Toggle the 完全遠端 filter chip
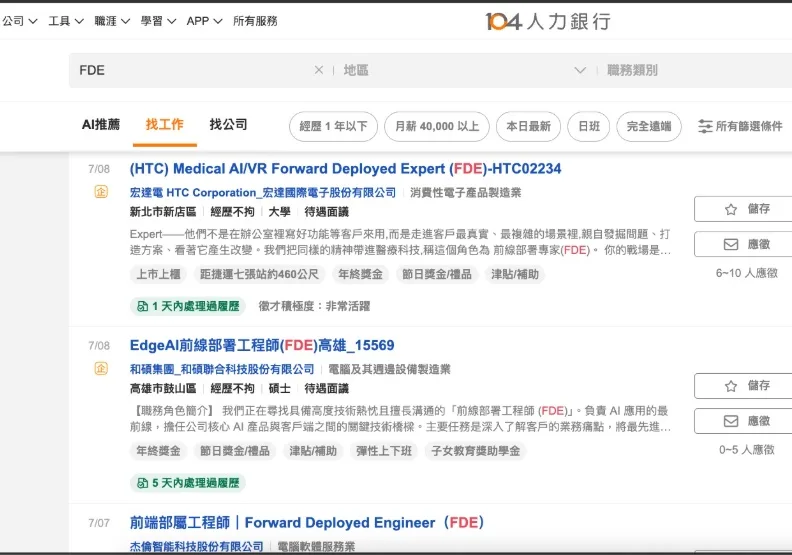Image resolution: width=792 pixels, height=555 pixels. coord(649,126)
